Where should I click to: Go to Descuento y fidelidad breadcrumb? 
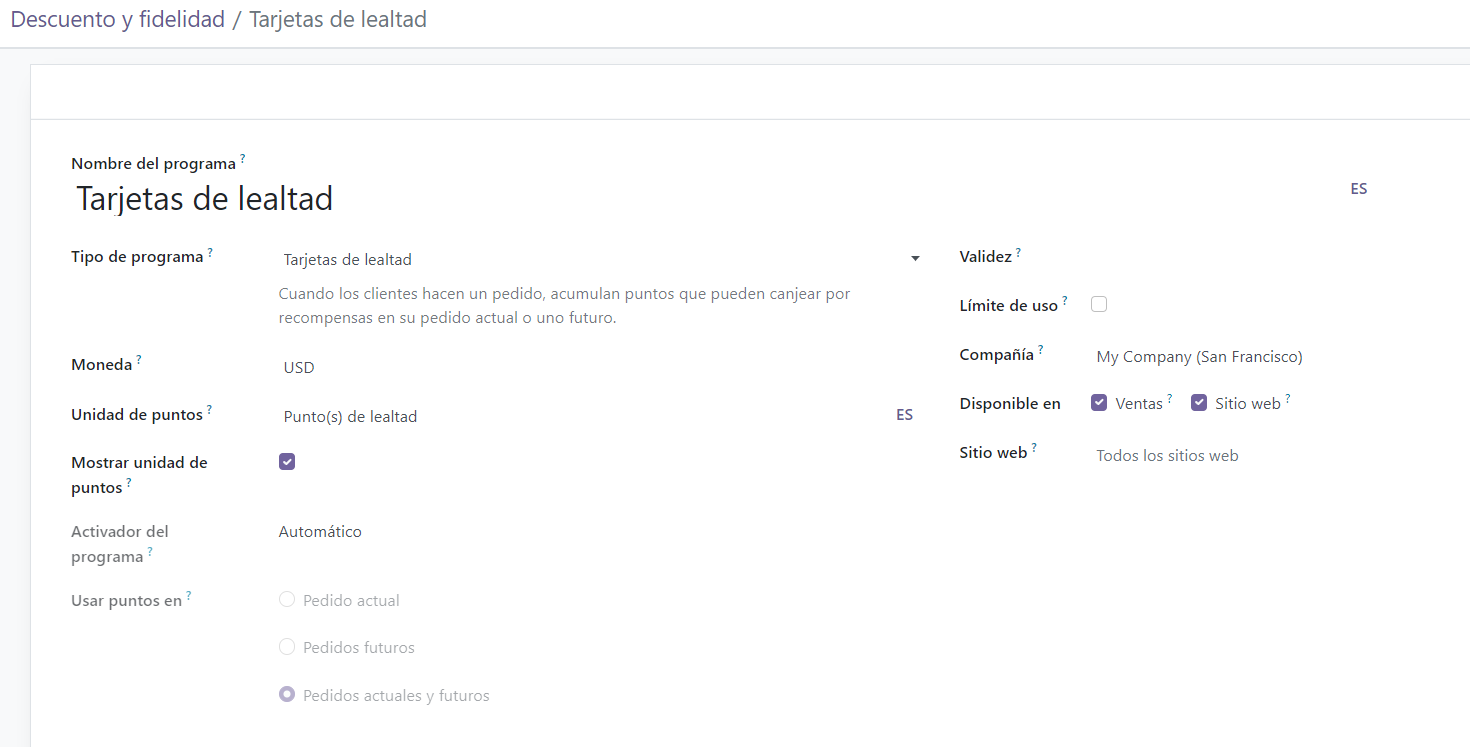(x=117, y=20)
